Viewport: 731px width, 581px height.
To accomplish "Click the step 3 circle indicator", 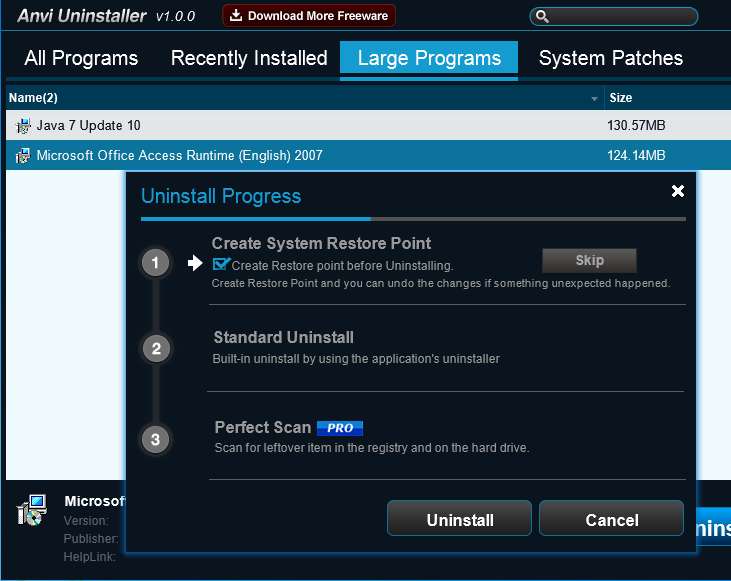I will 156,439.
